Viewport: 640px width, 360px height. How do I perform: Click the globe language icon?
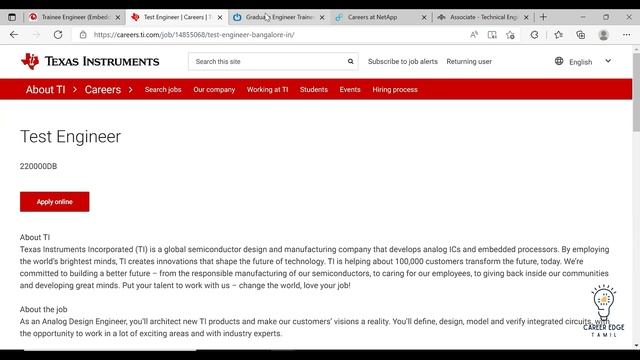559,61
